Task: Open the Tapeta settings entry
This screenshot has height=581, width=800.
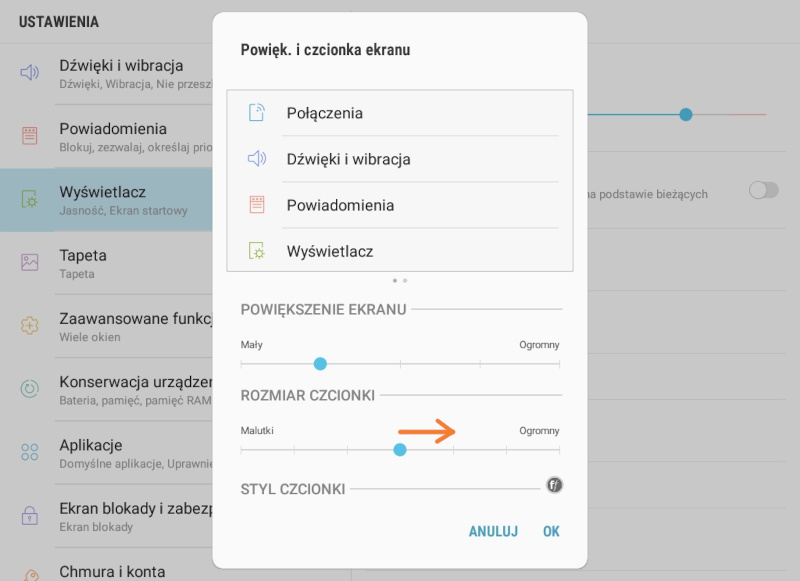Action: pyautogui.click(x=110, y=263)
